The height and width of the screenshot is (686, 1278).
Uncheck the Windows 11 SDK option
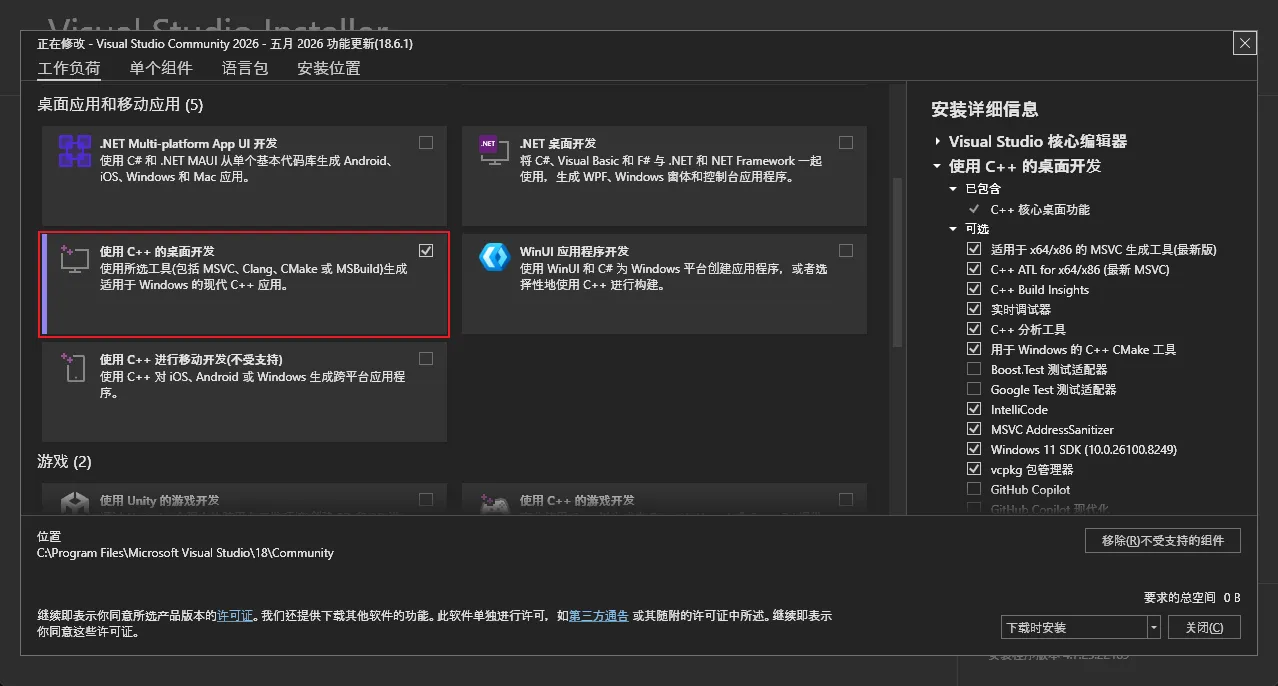(974, 449)
